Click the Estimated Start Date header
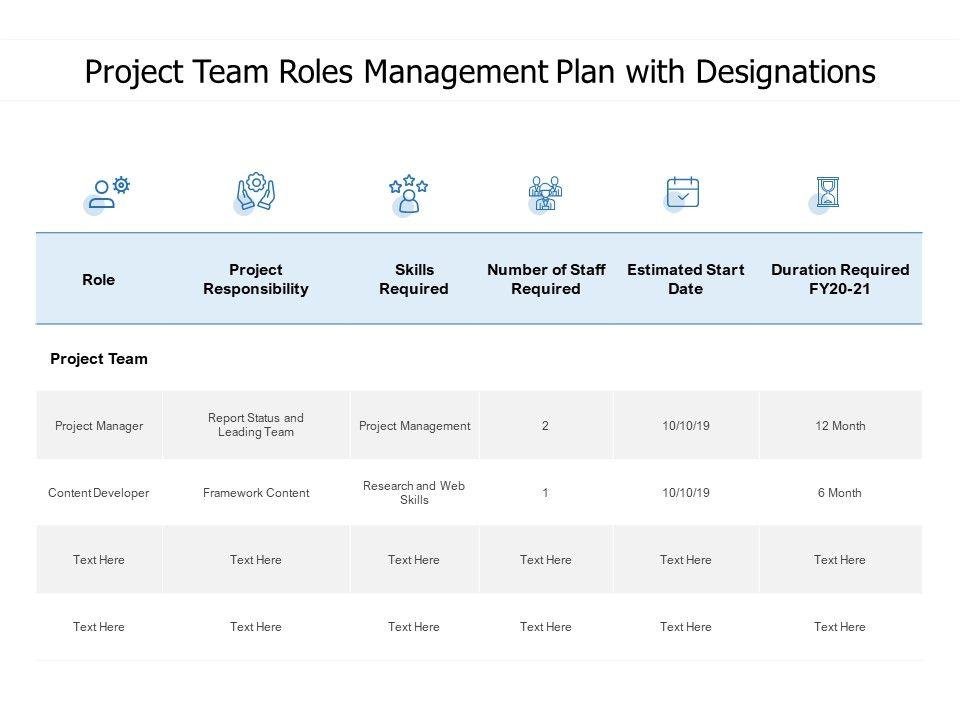Image resolution: width=960 pixels, height=720 pixels. click(x=686, y=279)
